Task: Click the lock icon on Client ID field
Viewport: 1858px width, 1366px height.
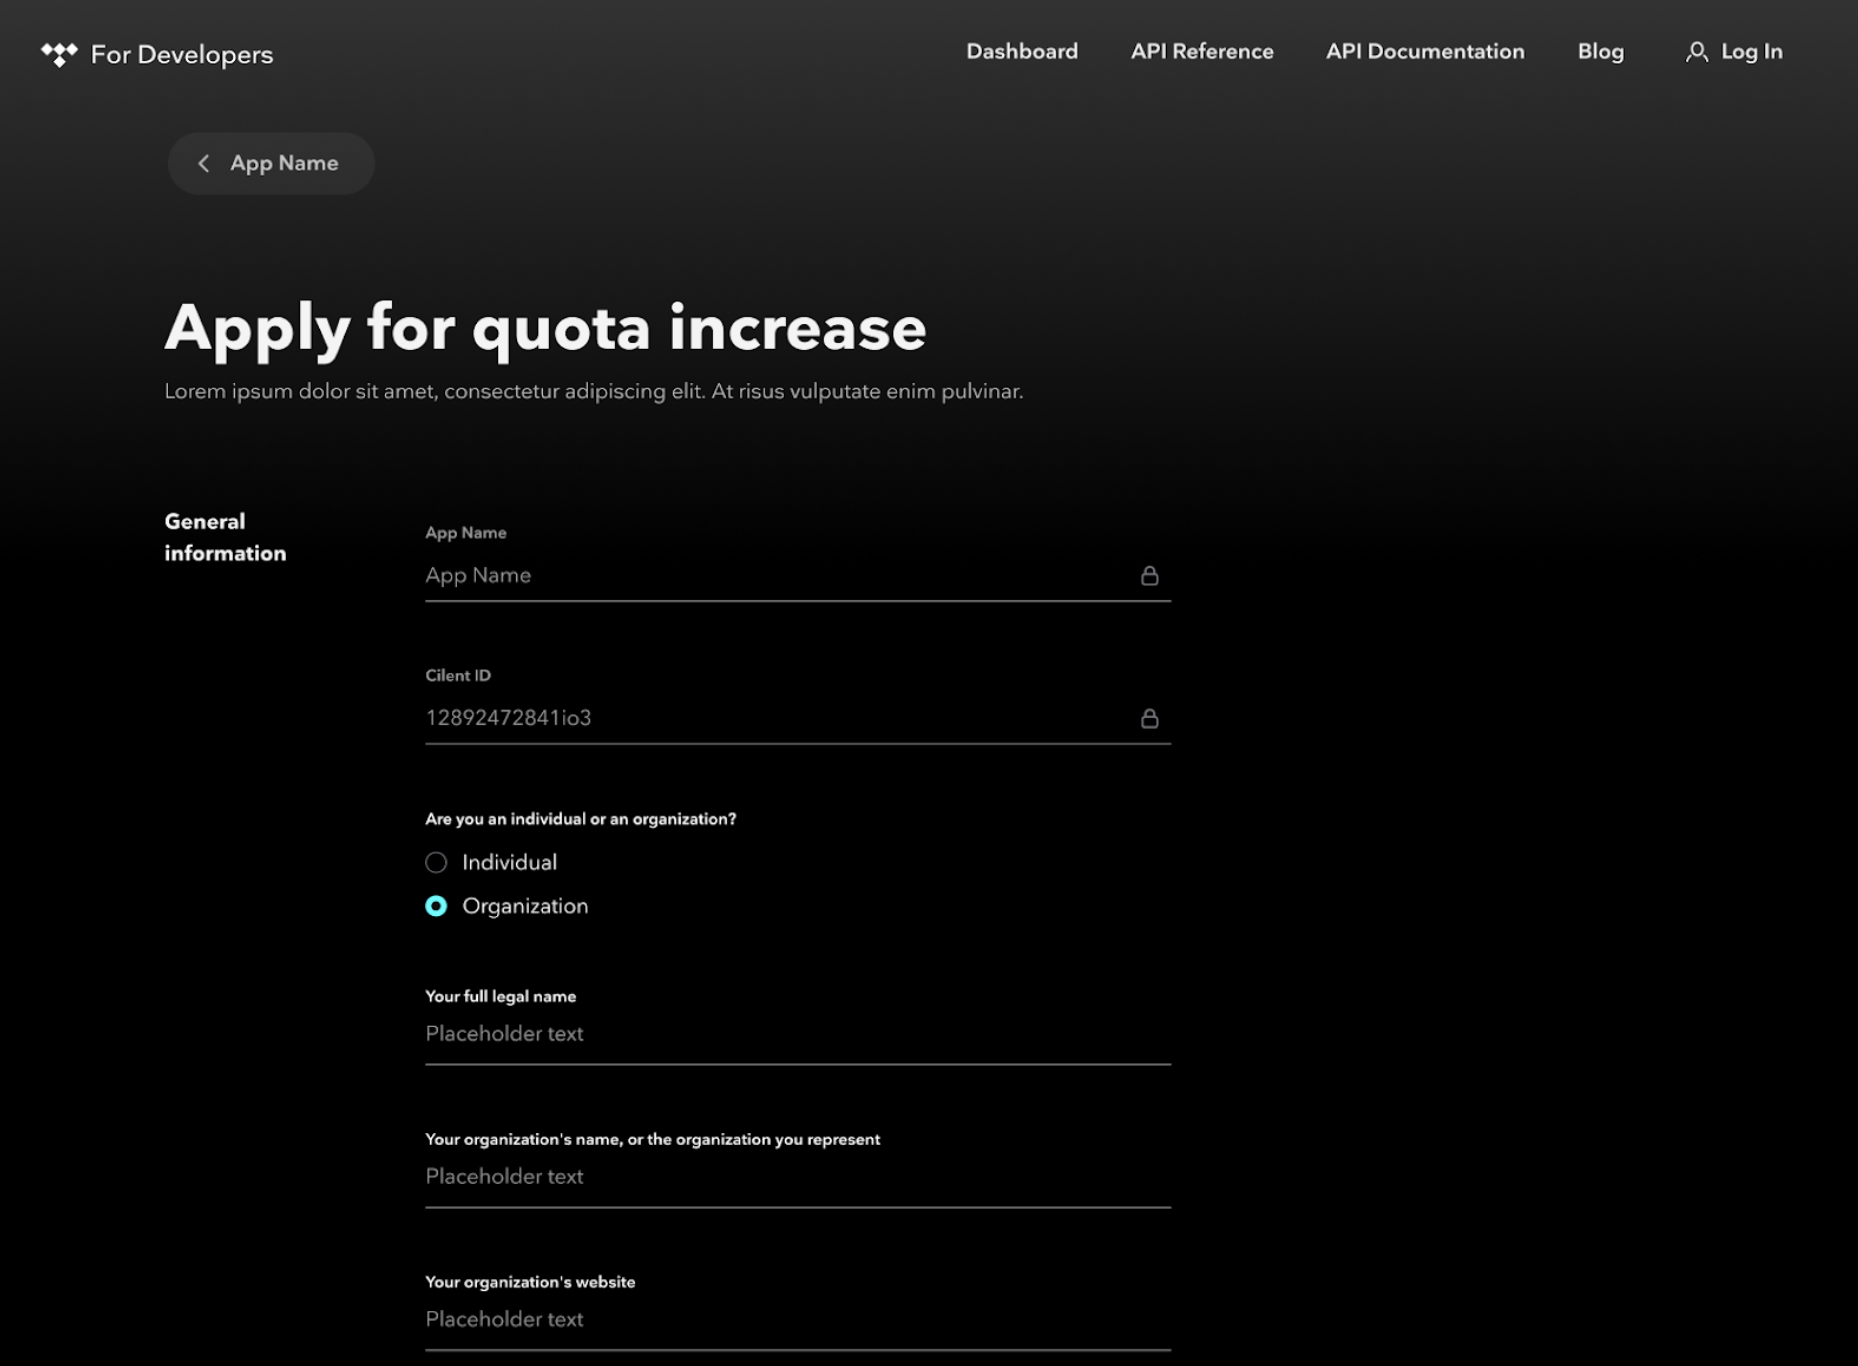Action: [x=1149, y=717]
